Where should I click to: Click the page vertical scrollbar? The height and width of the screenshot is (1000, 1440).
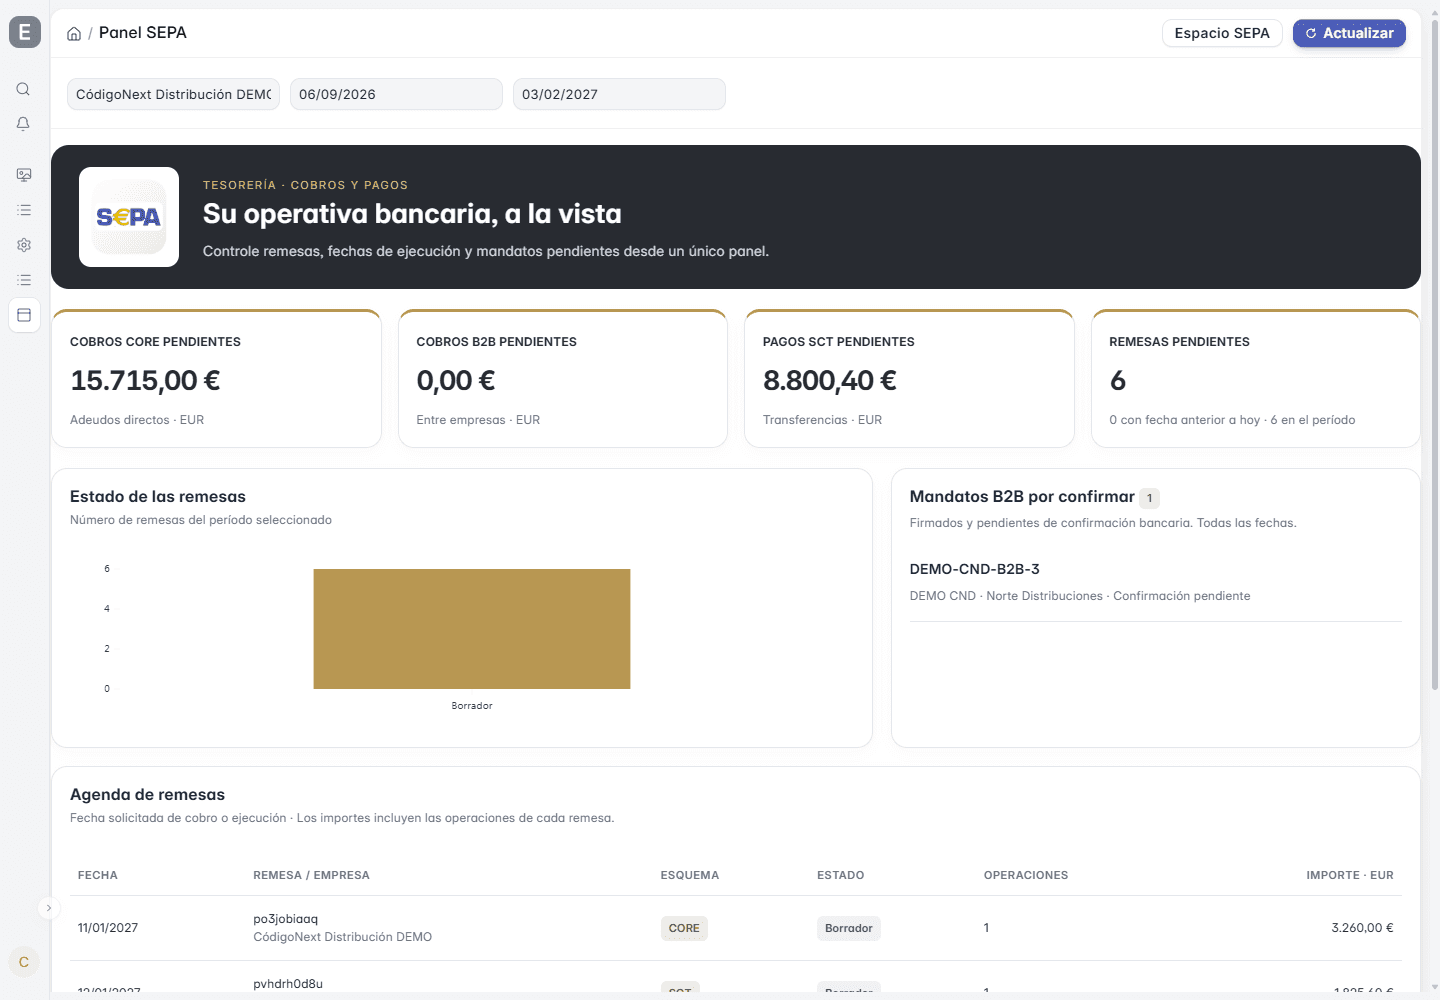tap(1434, 354)
